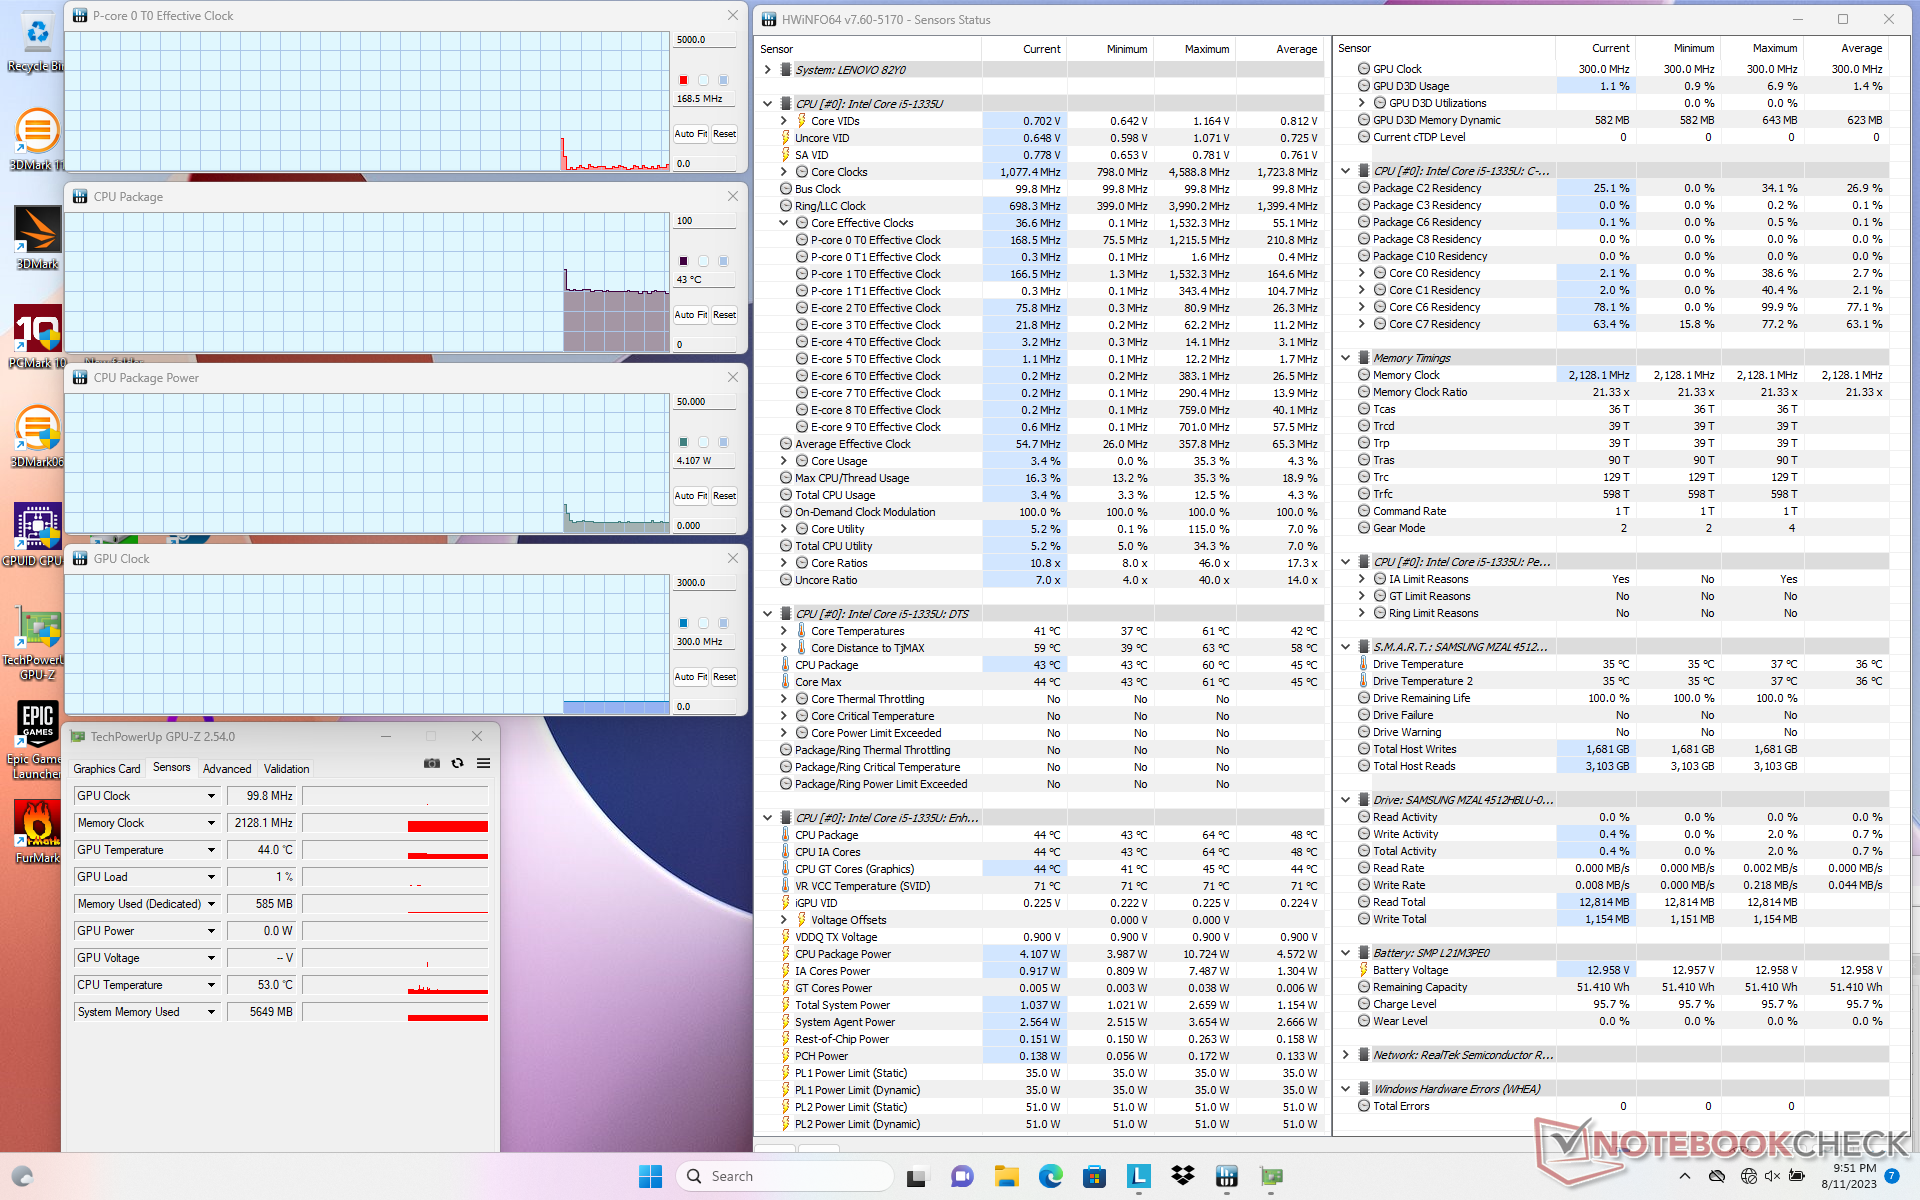Click Dropbox icon in taskbar

click(1183, 1176)
